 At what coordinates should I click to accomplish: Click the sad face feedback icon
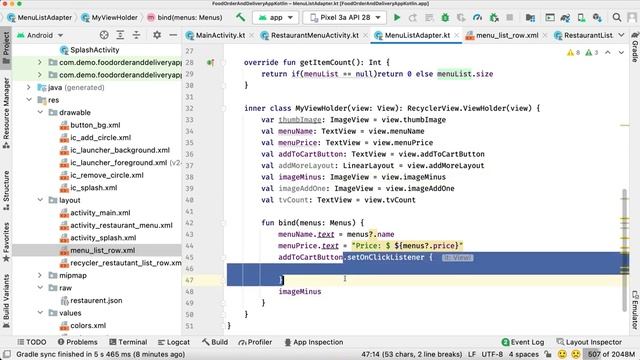(x=576, y=354)
